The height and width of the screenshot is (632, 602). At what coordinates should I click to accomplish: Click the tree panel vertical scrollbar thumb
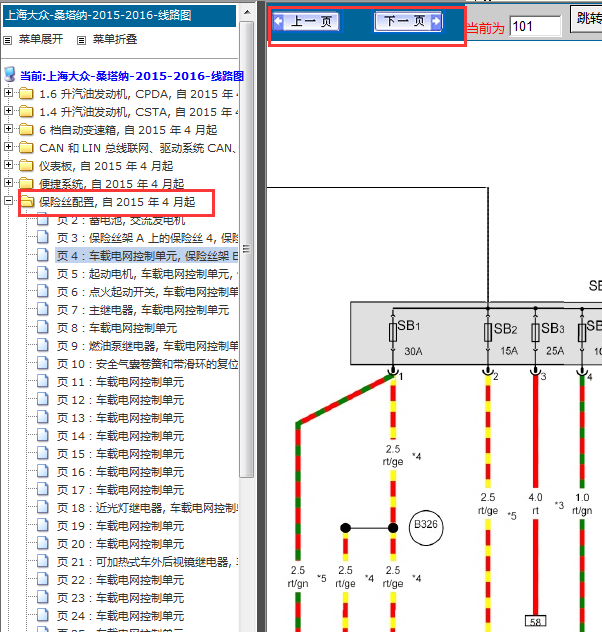tap(247, 249)
